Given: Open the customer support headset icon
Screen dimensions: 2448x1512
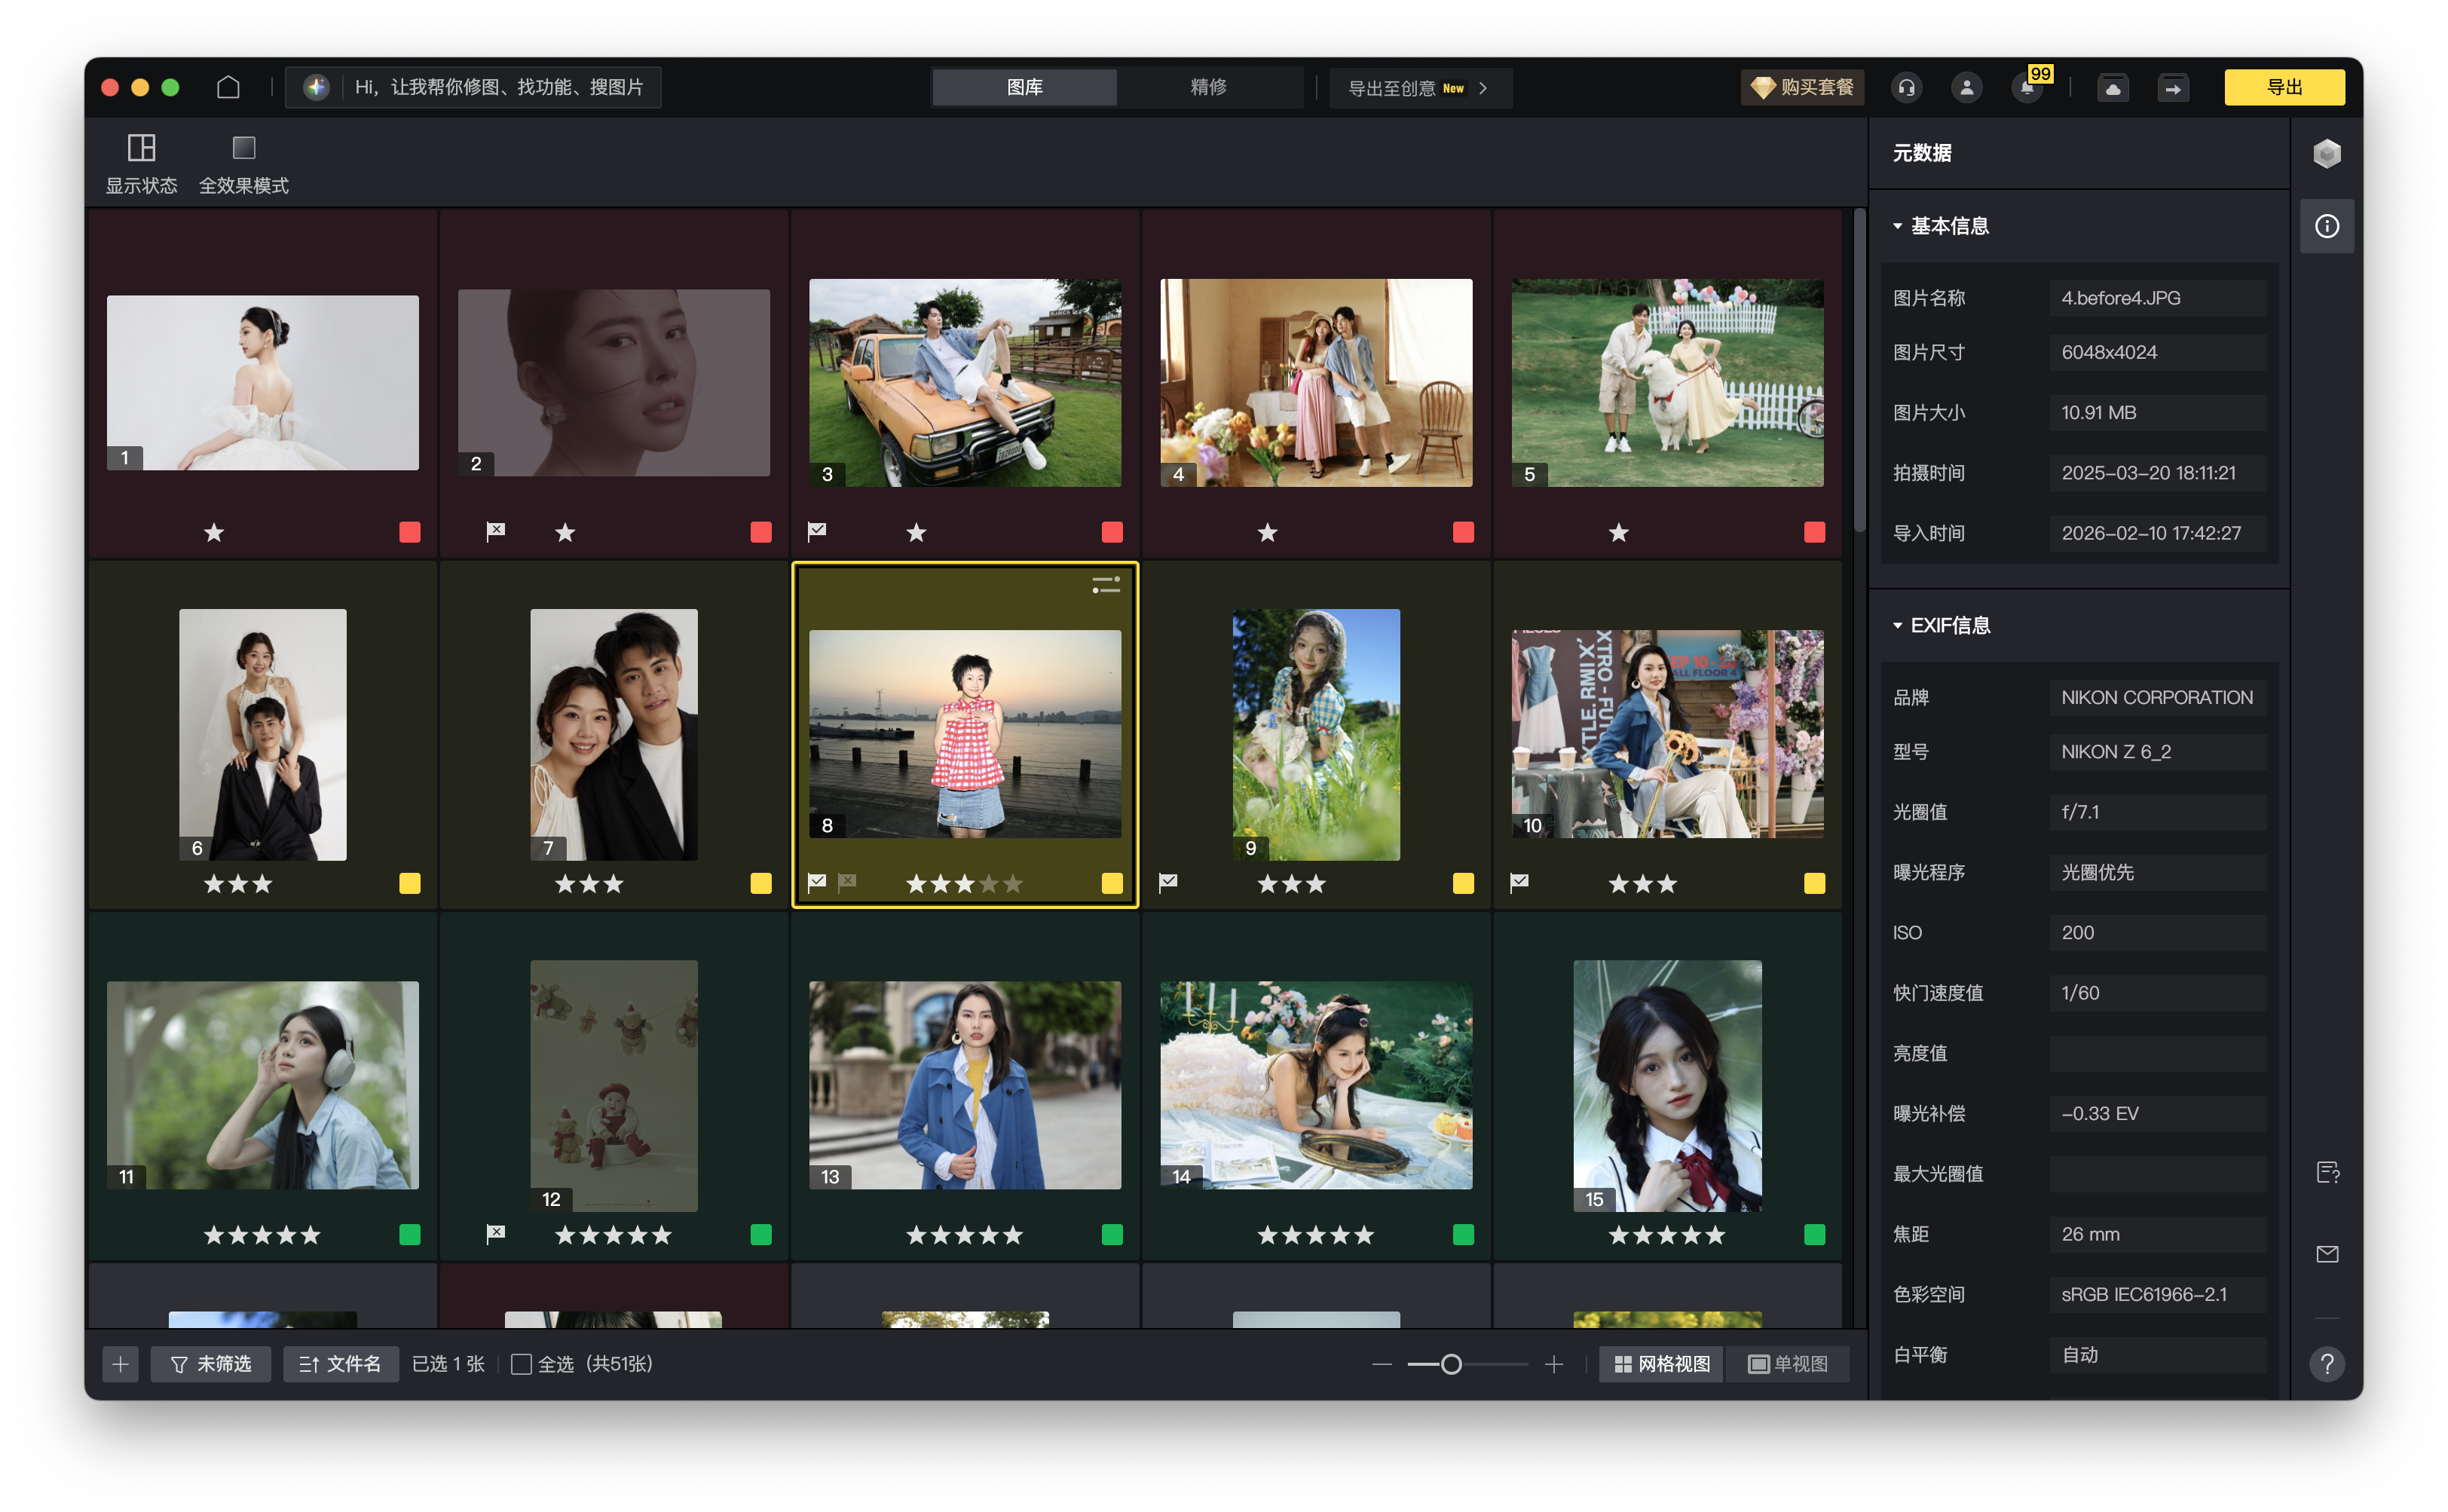Looking at the screenshot, I should tap(1906, 87).
